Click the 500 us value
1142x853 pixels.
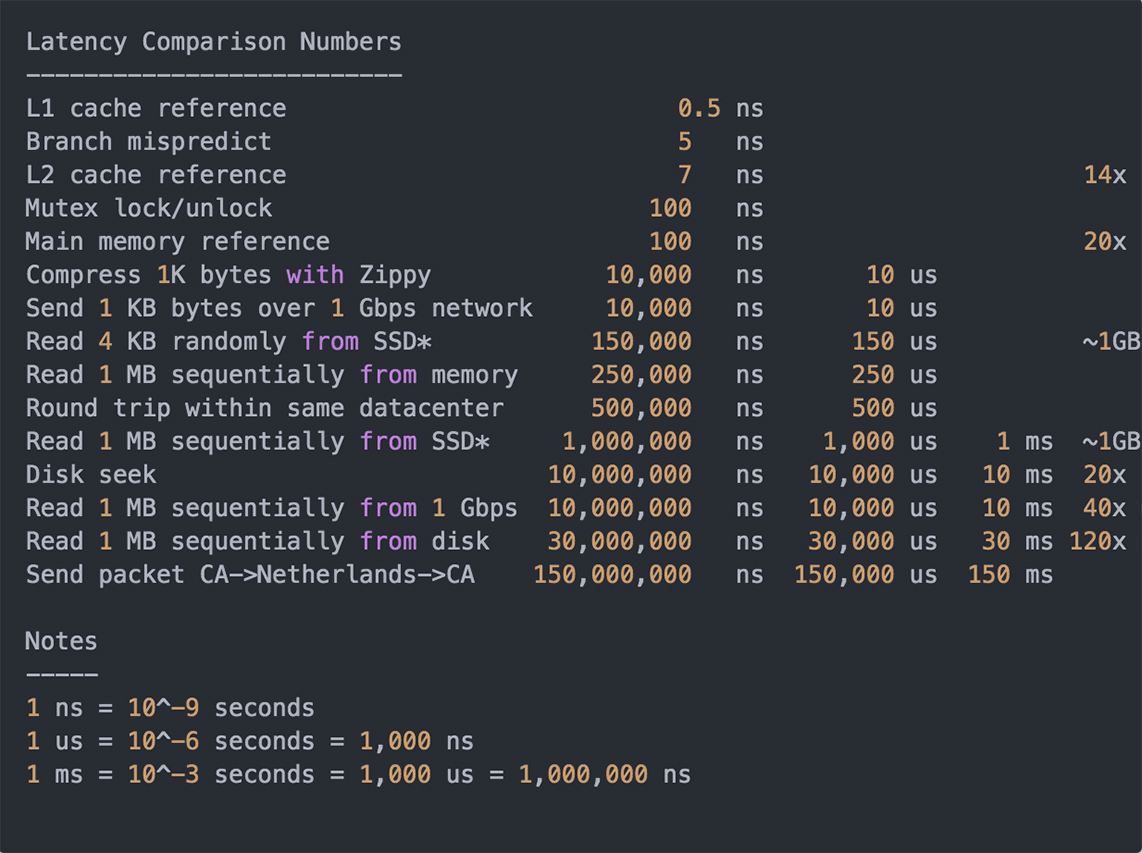[873, 408]
